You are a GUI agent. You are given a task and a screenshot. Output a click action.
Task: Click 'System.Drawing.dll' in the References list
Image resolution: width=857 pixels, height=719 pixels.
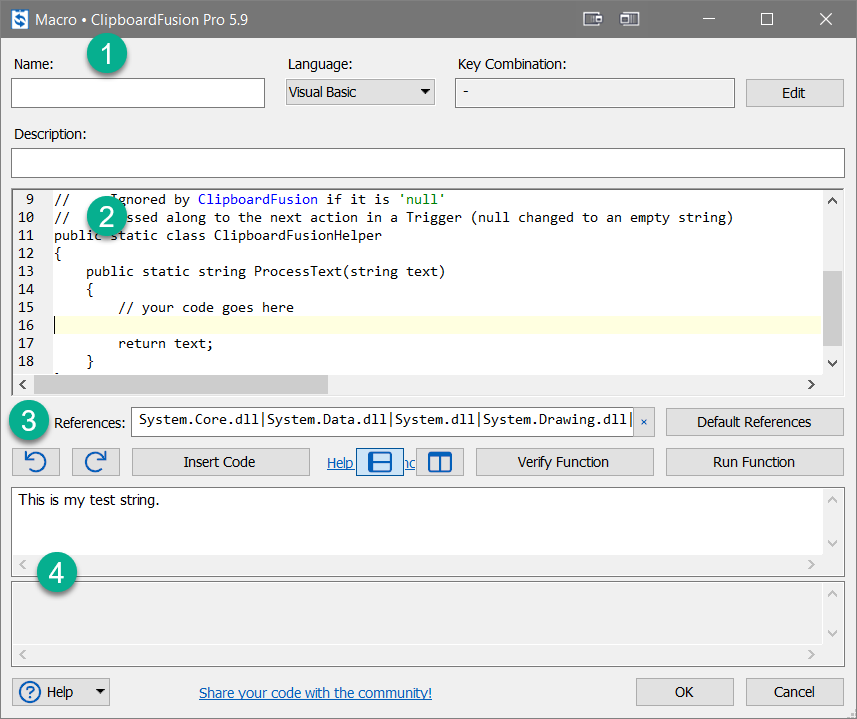click(x=555, y=420)
